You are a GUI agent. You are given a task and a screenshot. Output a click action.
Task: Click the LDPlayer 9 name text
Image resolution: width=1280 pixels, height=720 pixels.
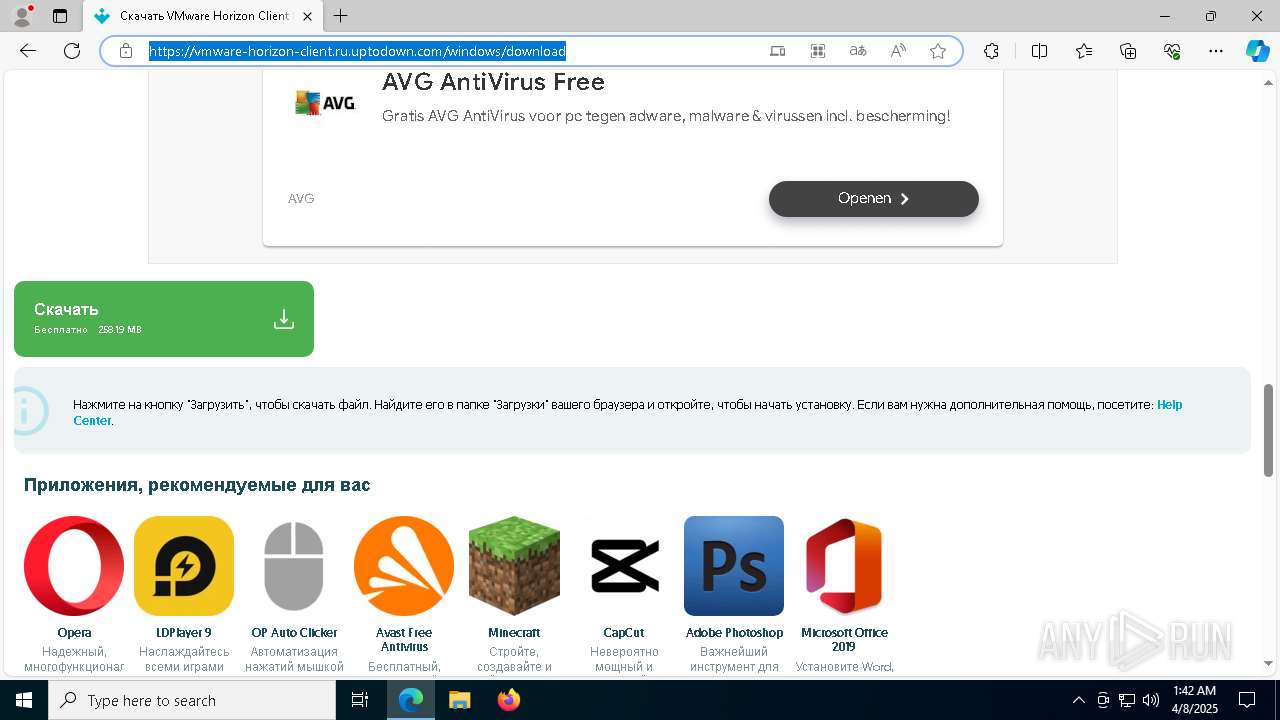(184, 633)
